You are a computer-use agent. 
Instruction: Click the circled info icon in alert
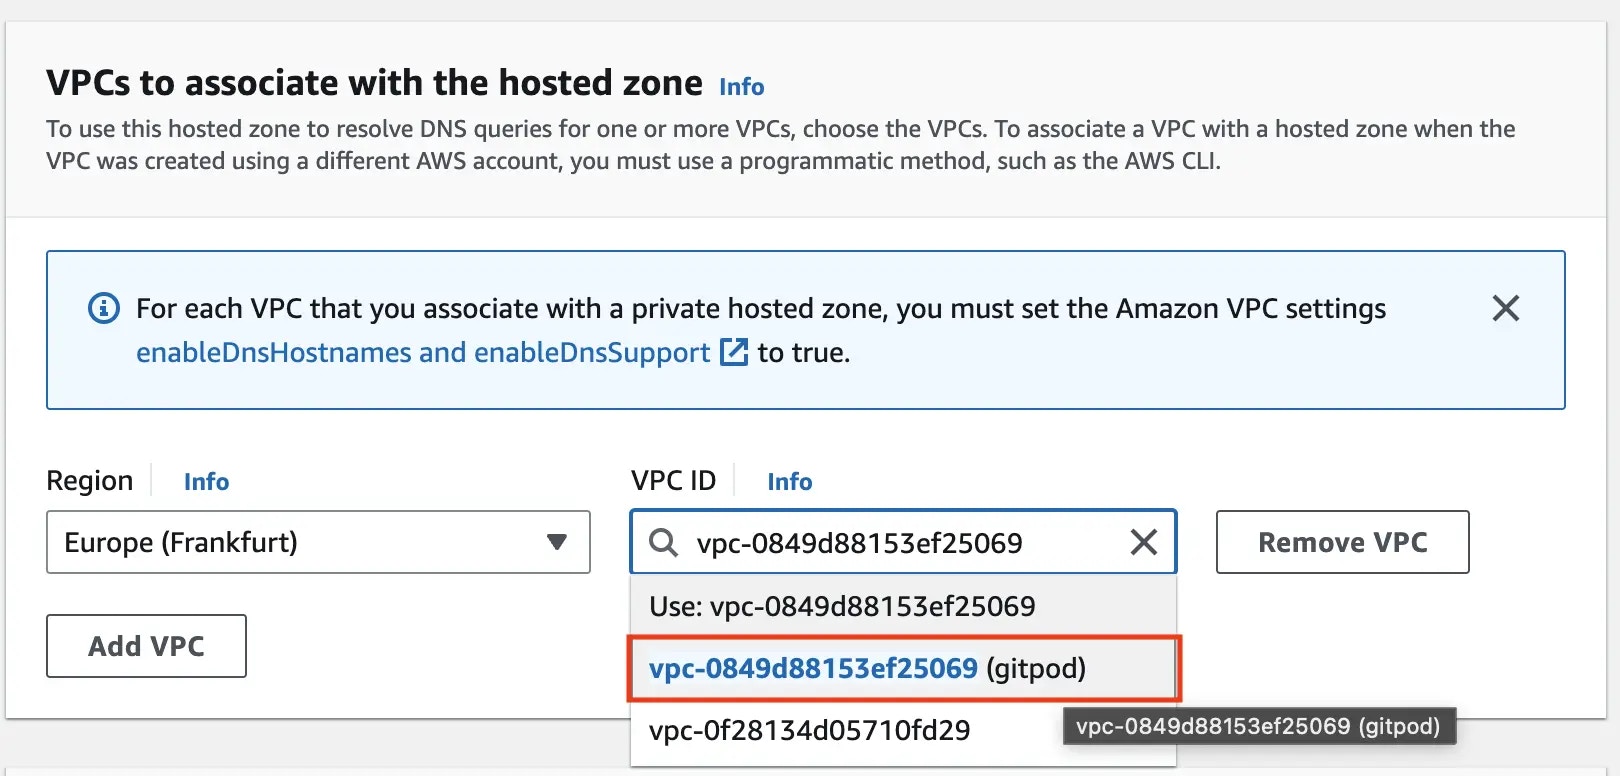point(104,308)
